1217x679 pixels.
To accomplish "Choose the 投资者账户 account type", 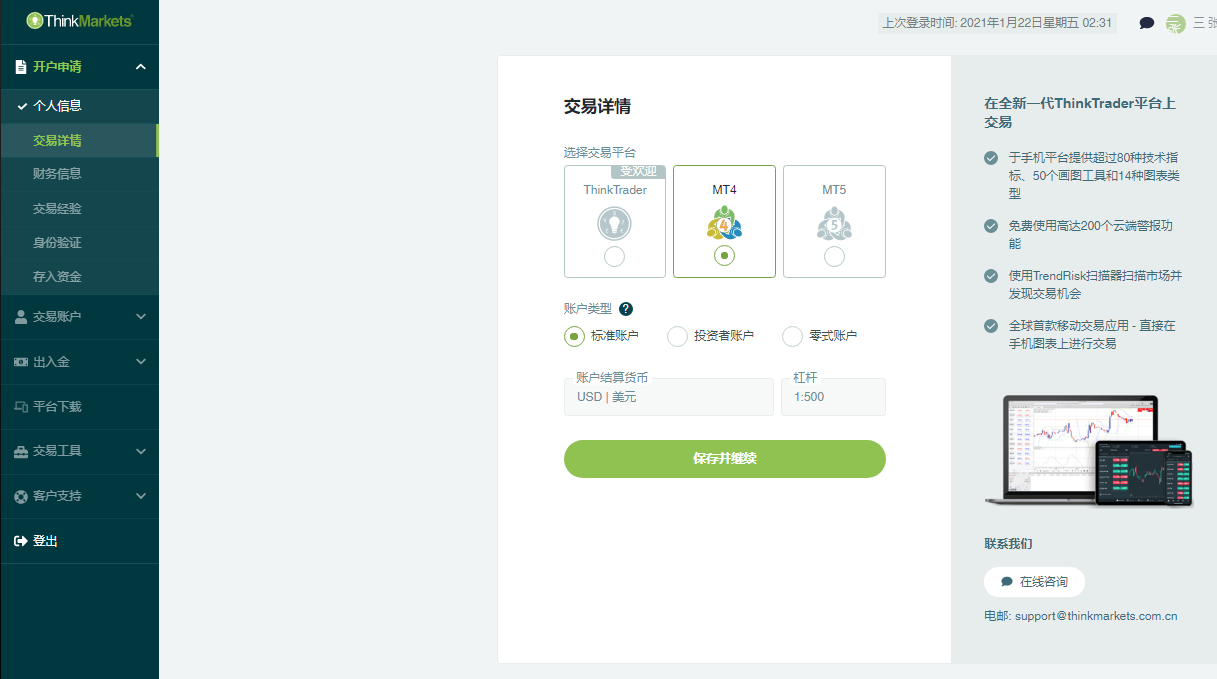I will [x=677, y=336].
